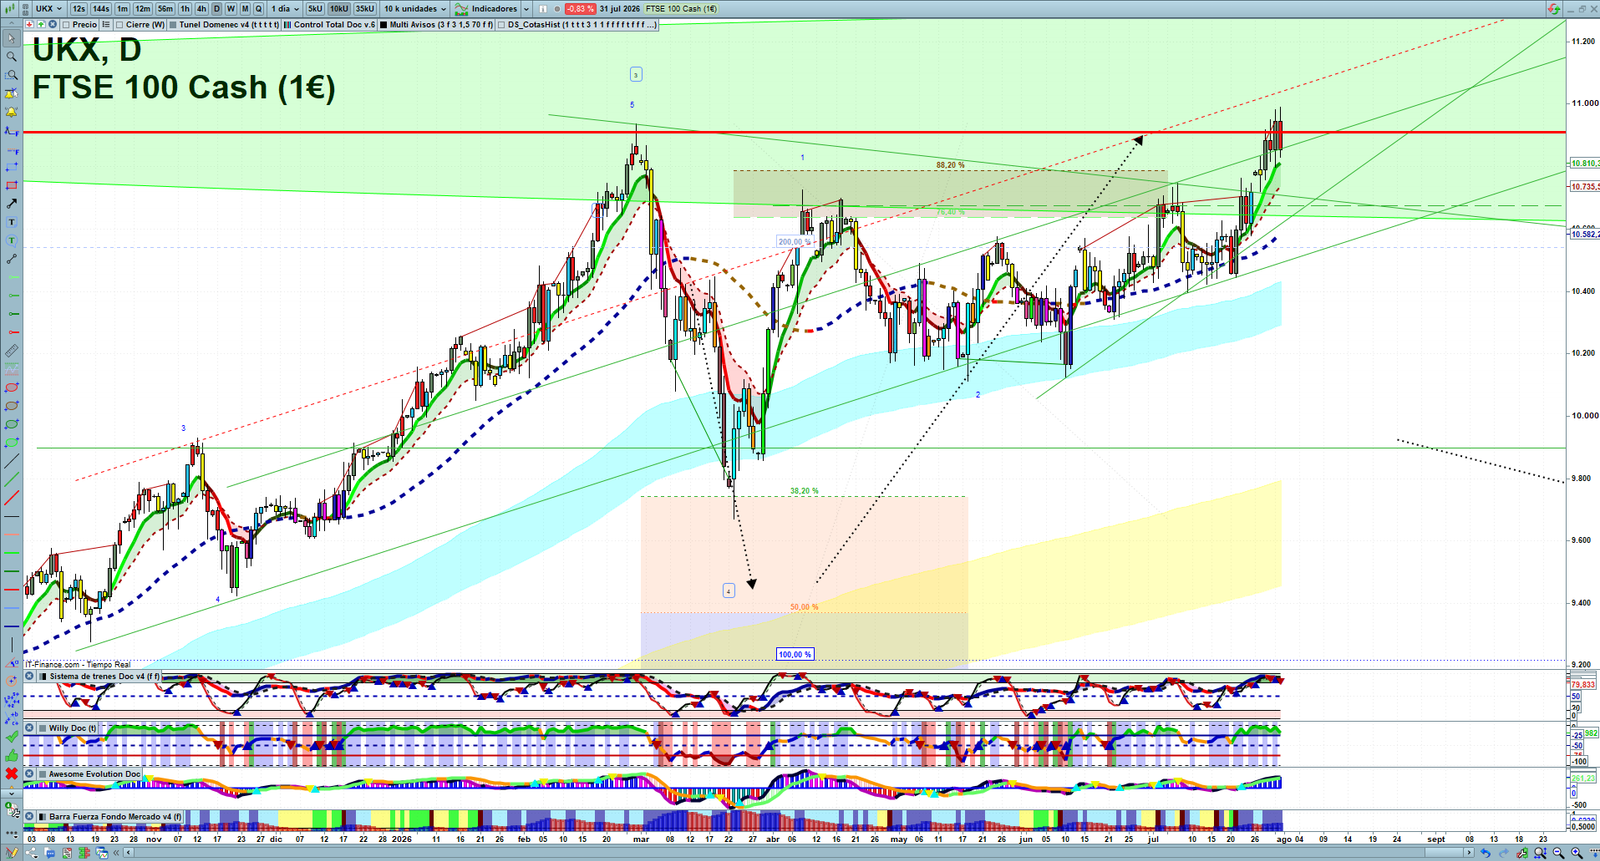Close the Barra Fuerza Fondo Mercado panel
The height and width of the screenshot is (861, 1600).
pyautogui.click(x=29, y=816)
